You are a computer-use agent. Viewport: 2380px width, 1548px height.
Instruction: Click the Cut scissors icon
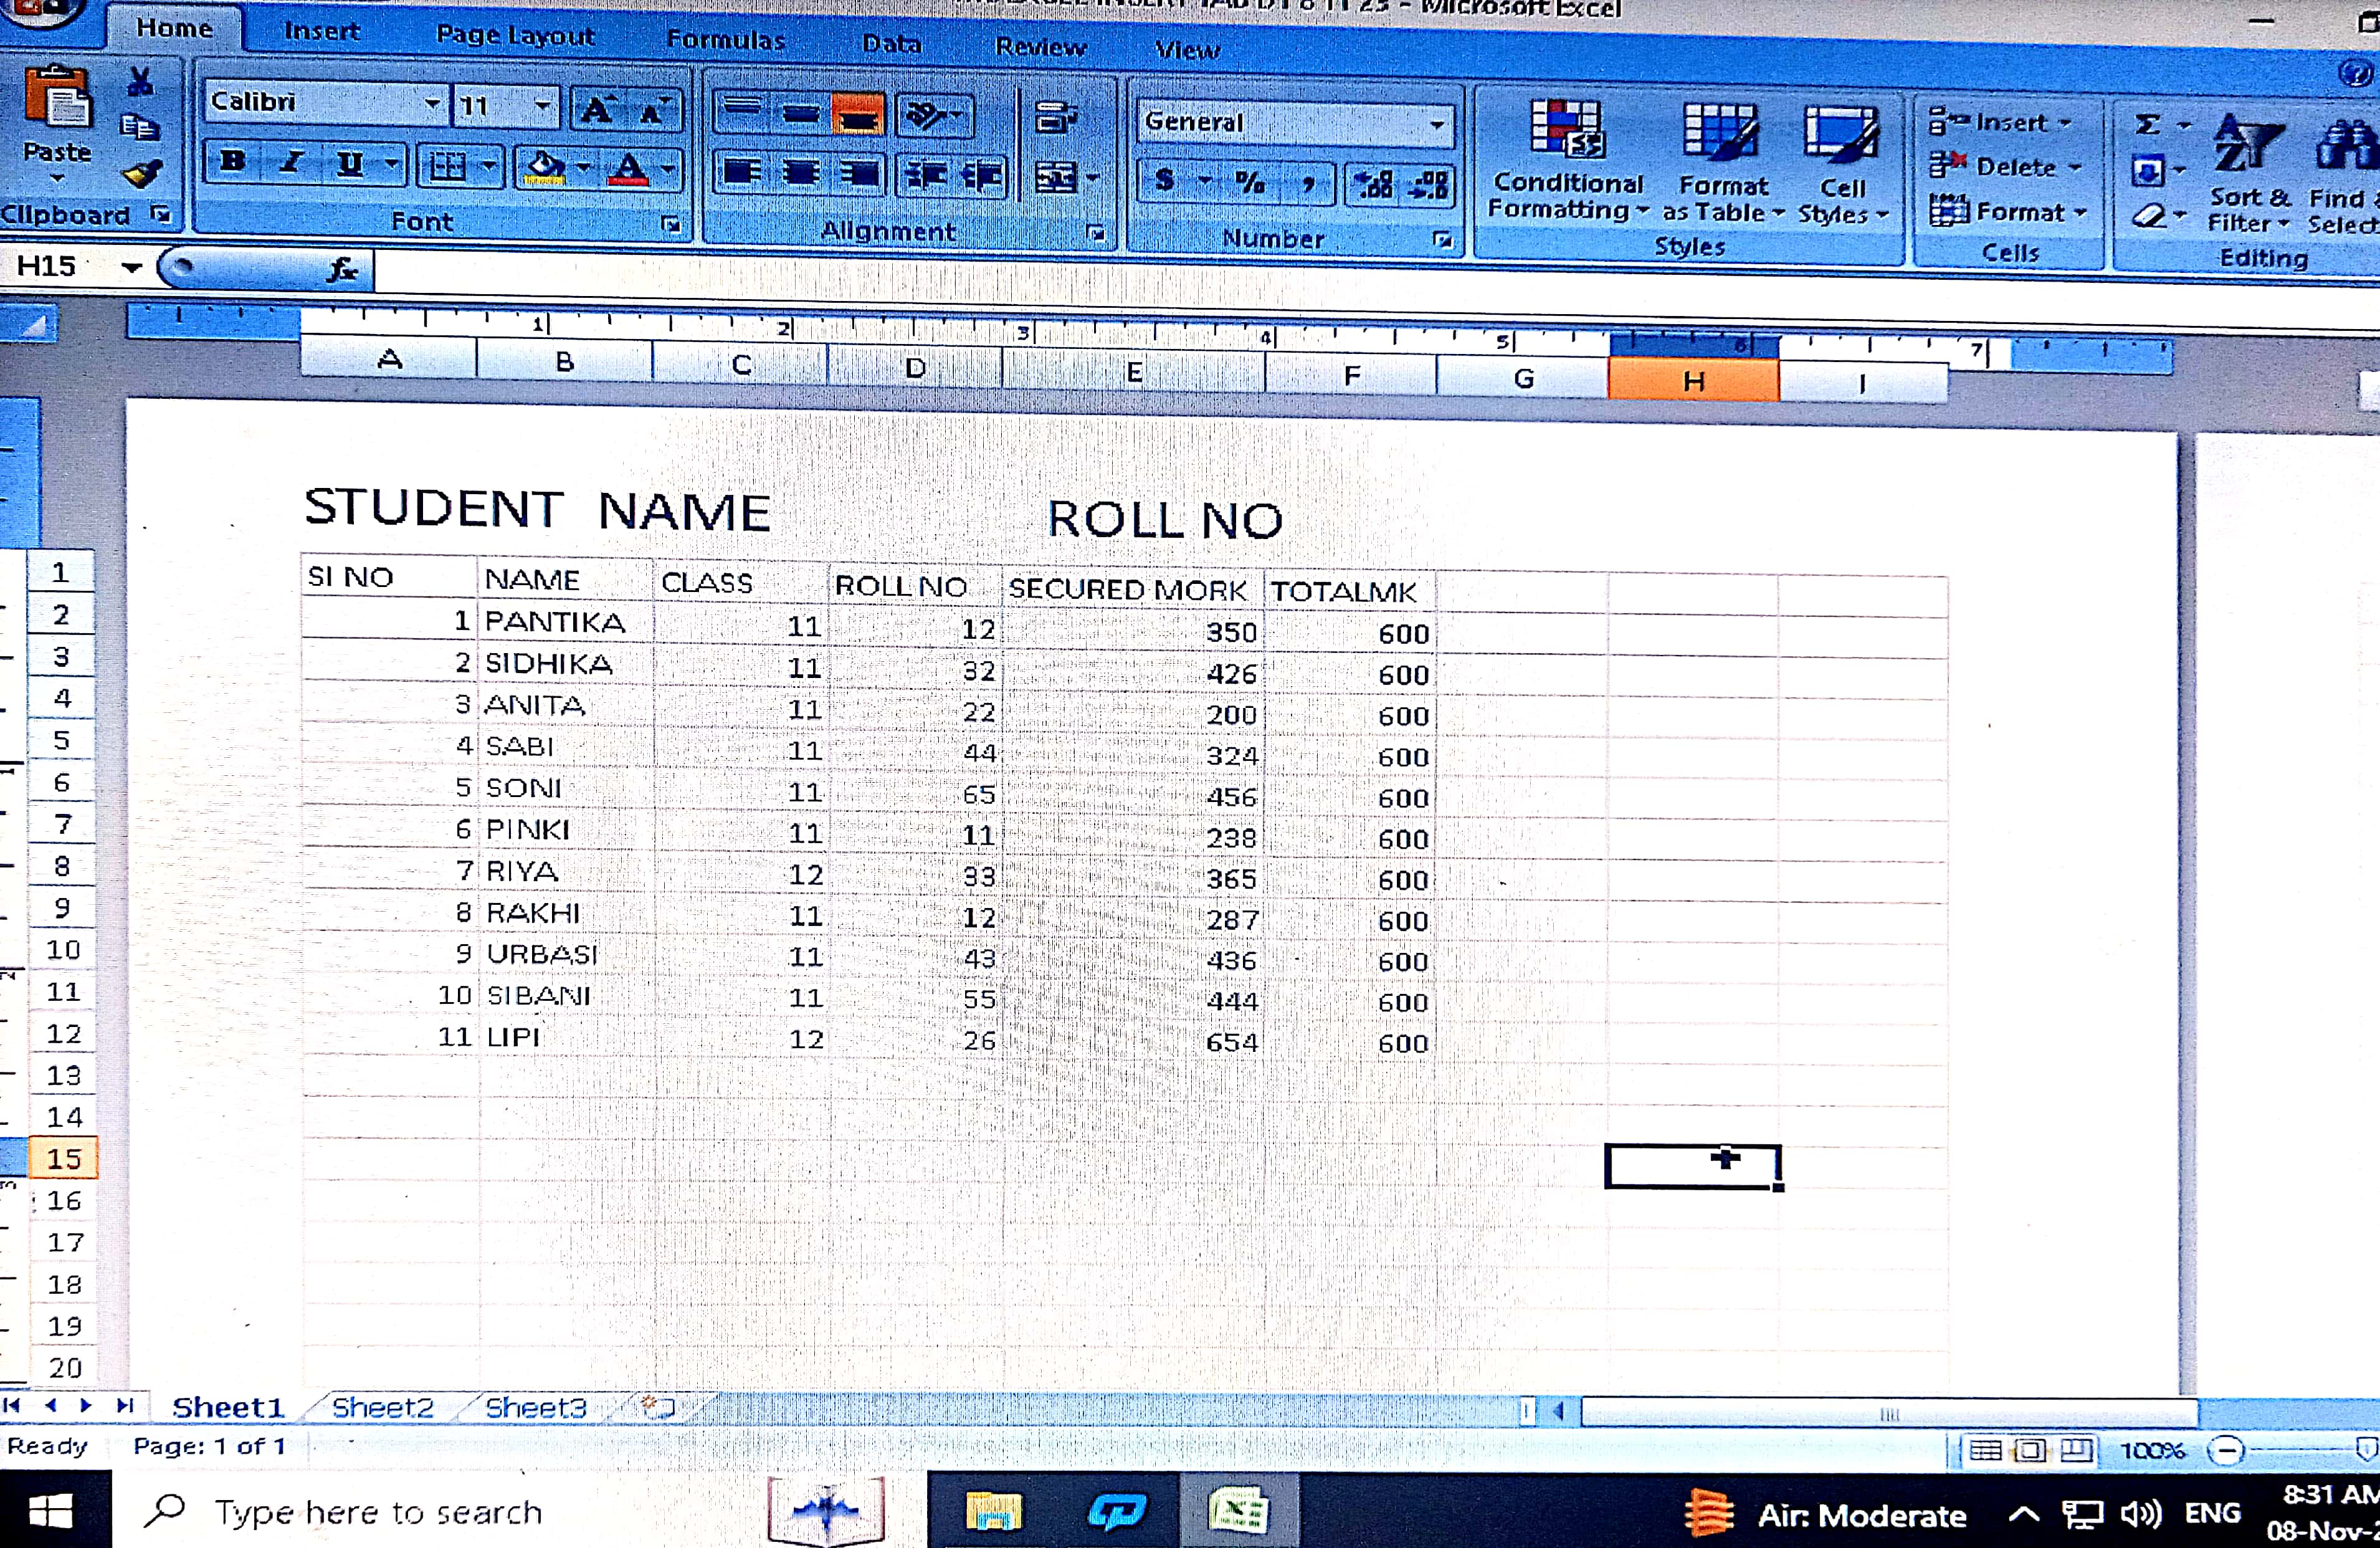coord(141,81)
